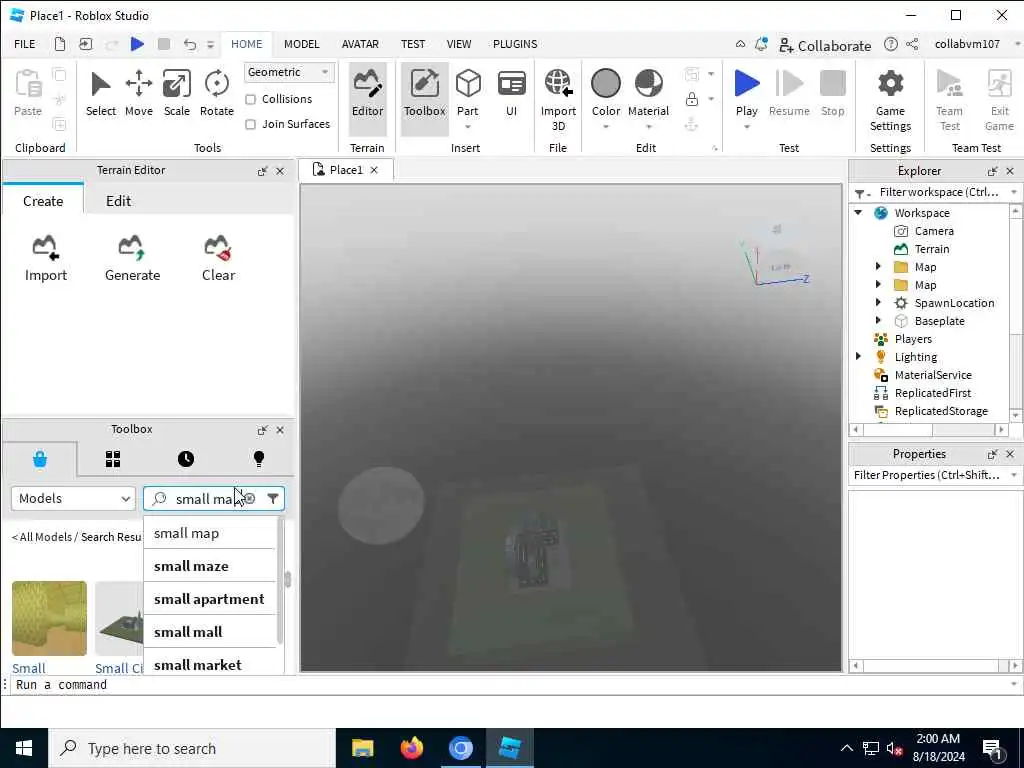
Task: Click the undo arrow in title toolbar
Action: 189,44
